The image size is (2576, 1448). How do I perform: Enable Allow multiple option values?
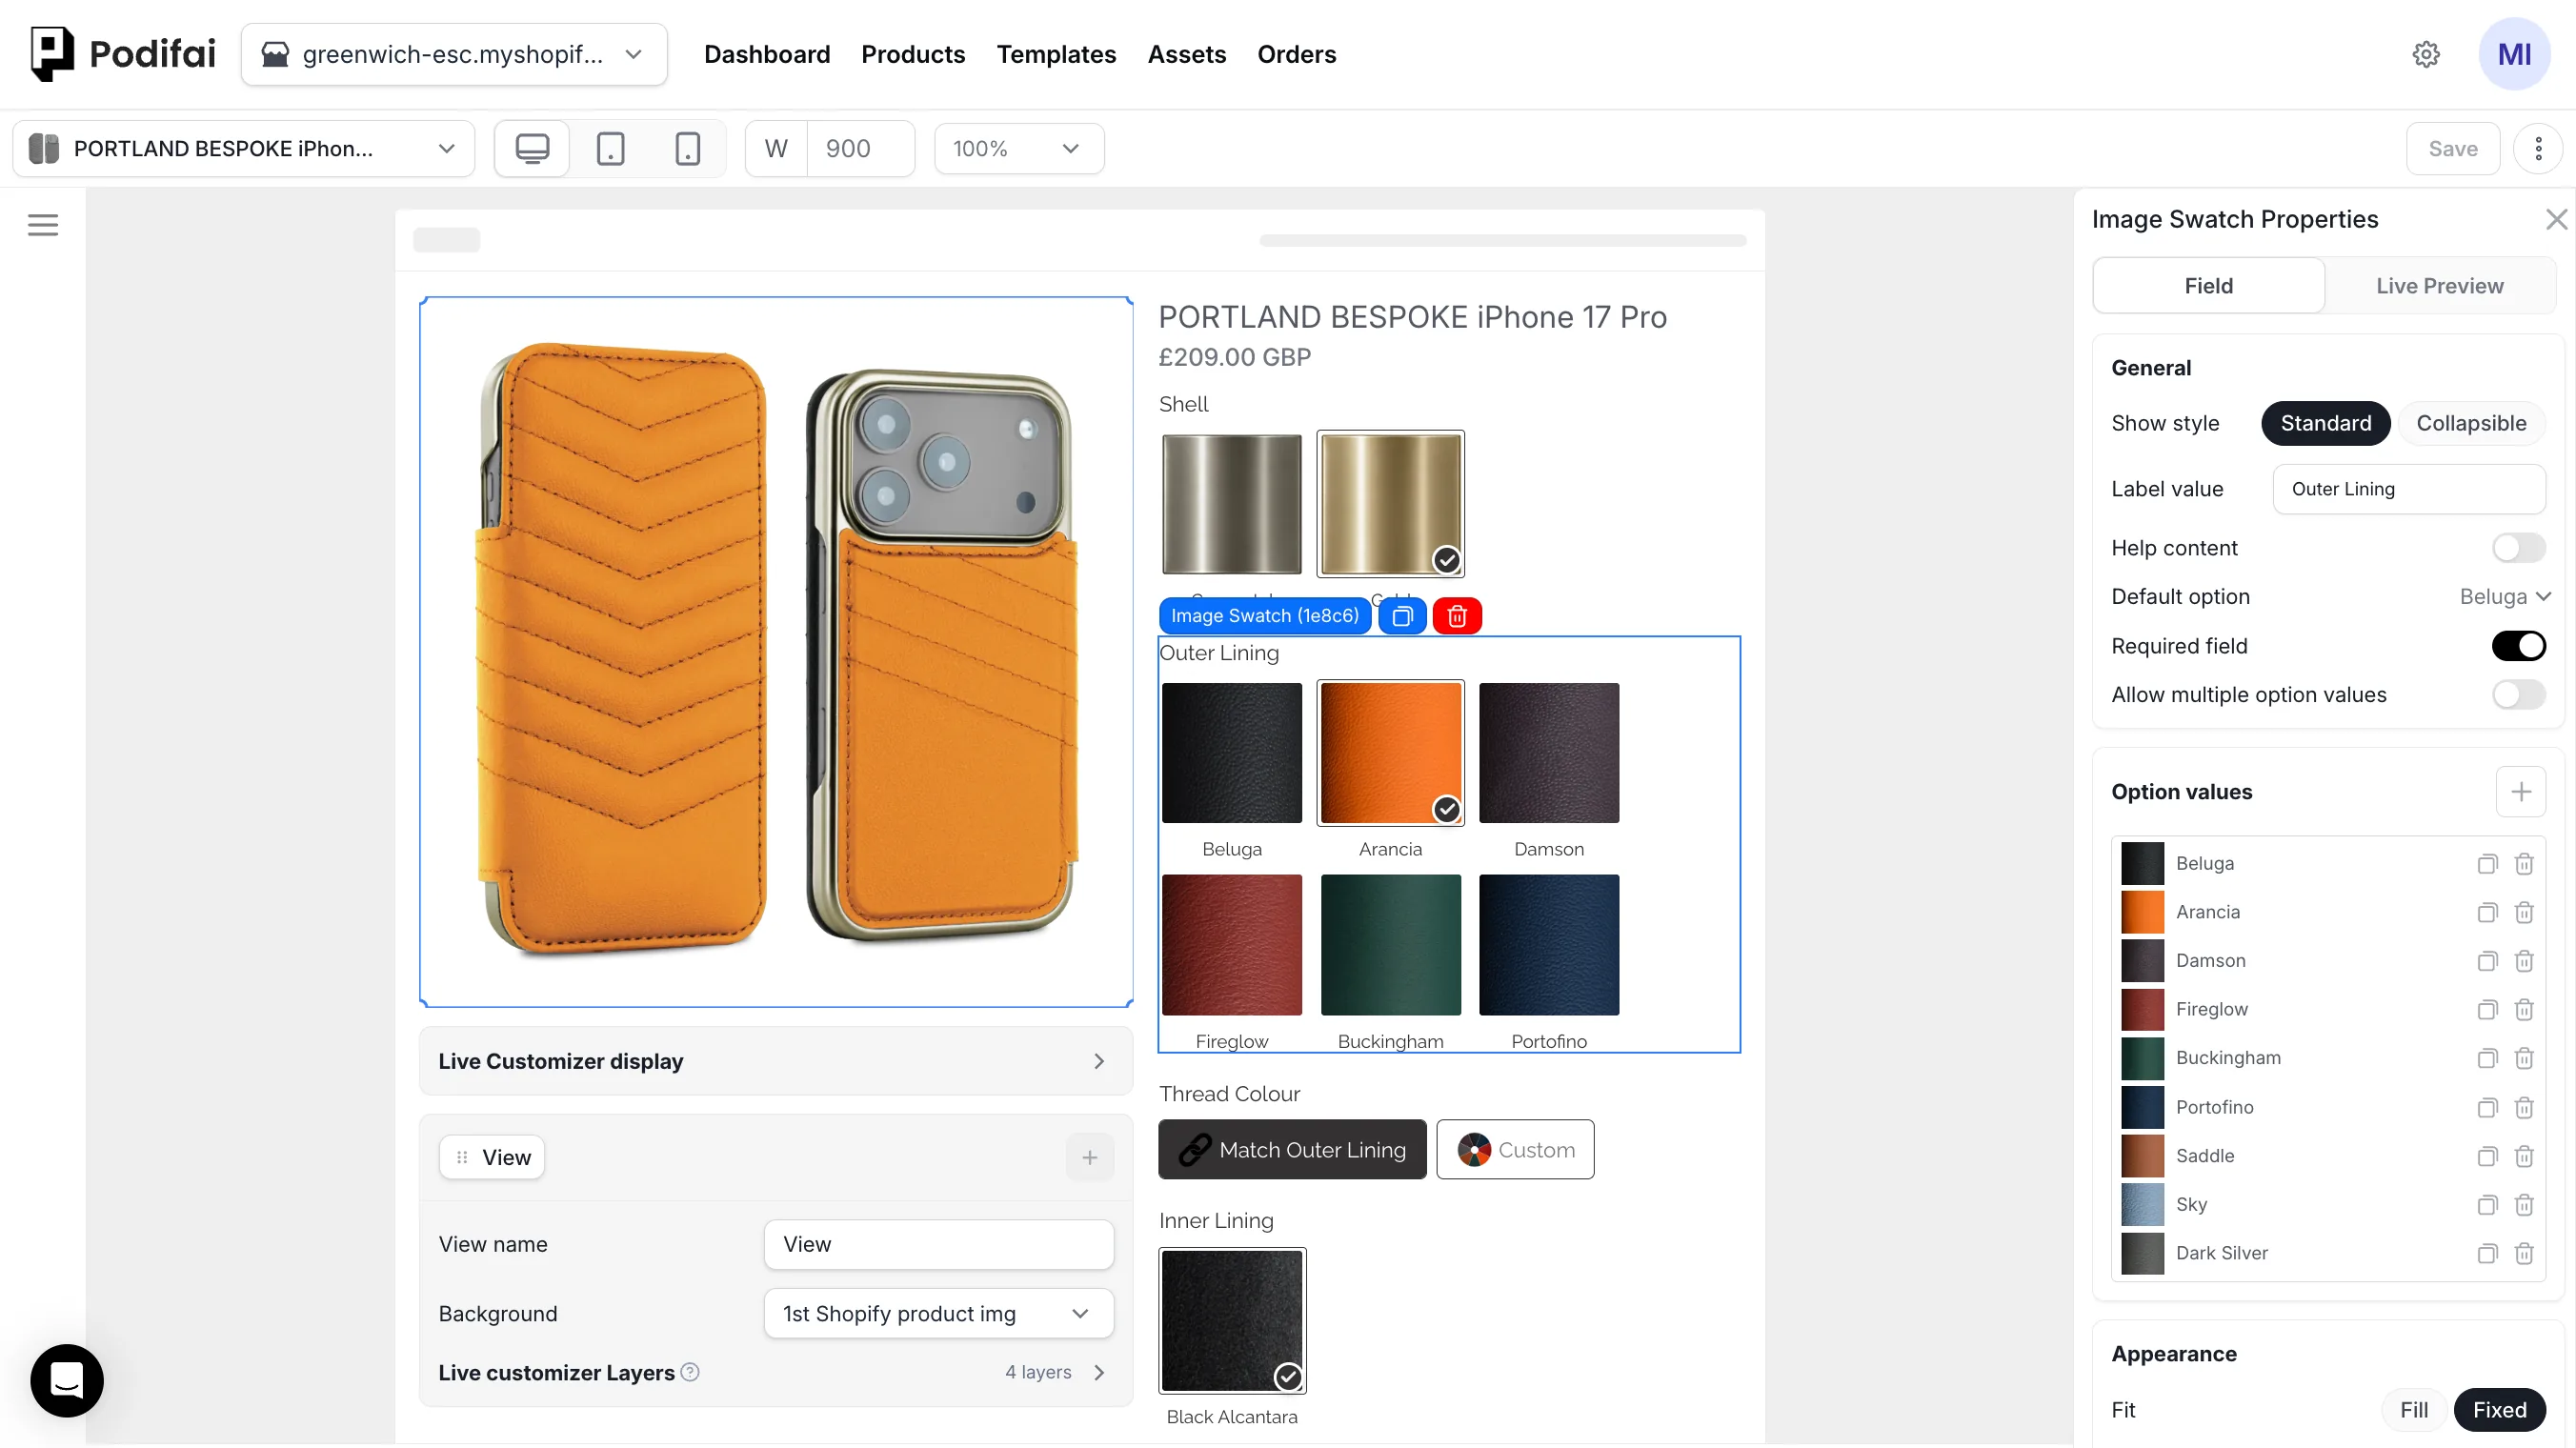2518,695
